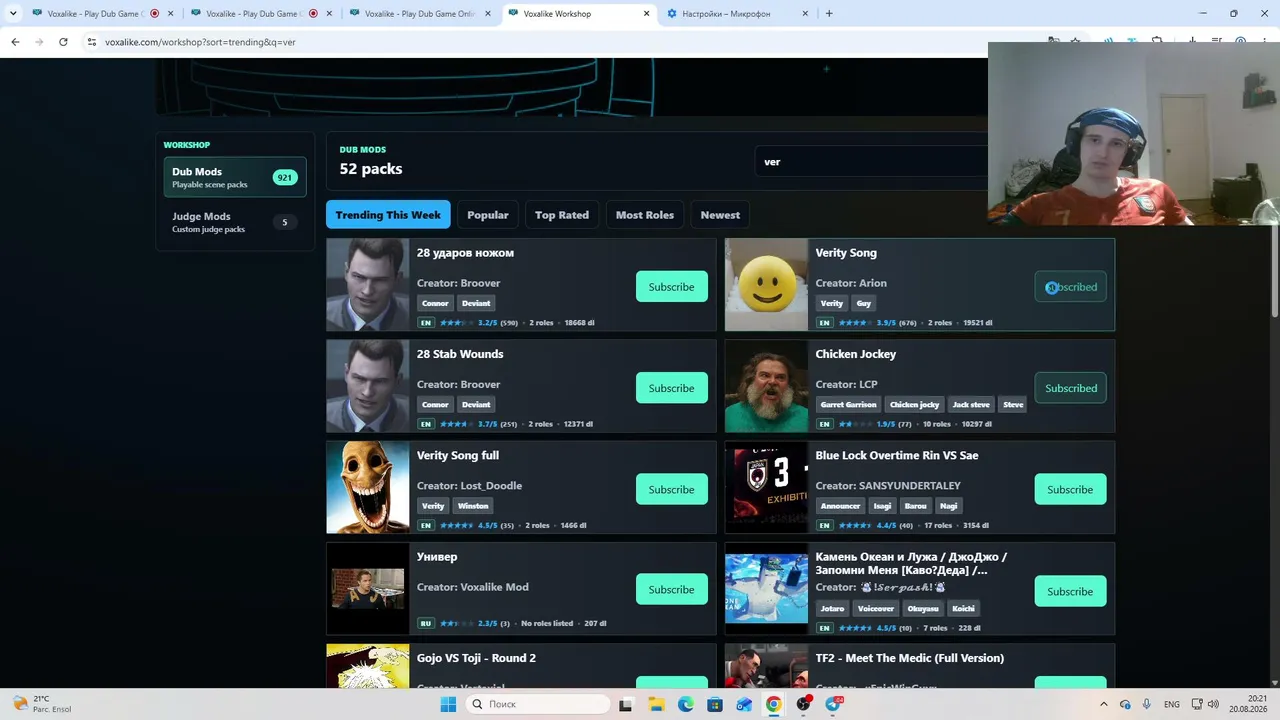Subscribe to Камень Океан и Лужа pack
Screen dimensions: 1280x720
click(1070, 591)
